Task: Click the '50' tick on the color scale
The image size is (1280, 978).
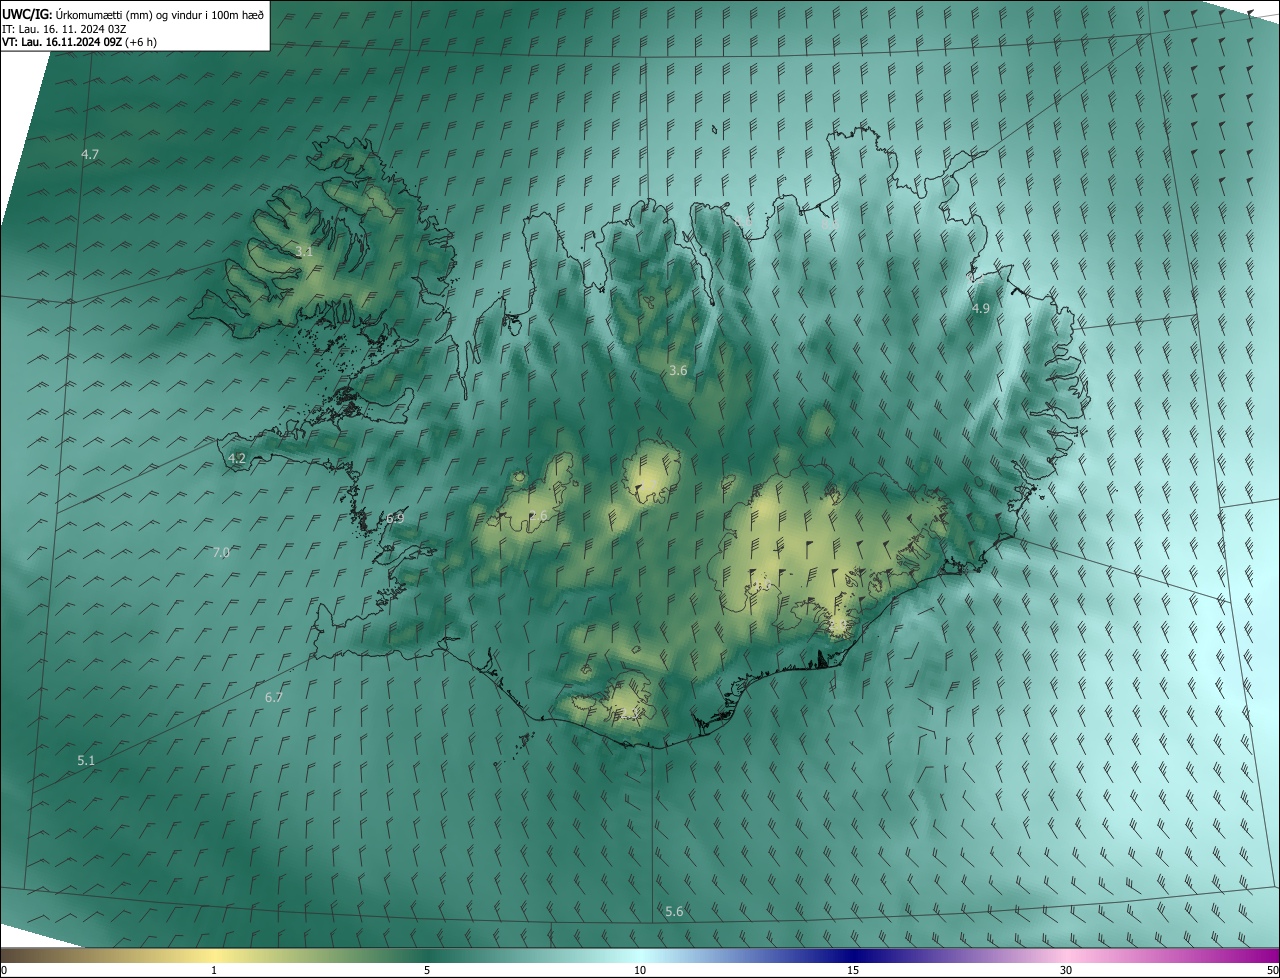Action: 1272,971
